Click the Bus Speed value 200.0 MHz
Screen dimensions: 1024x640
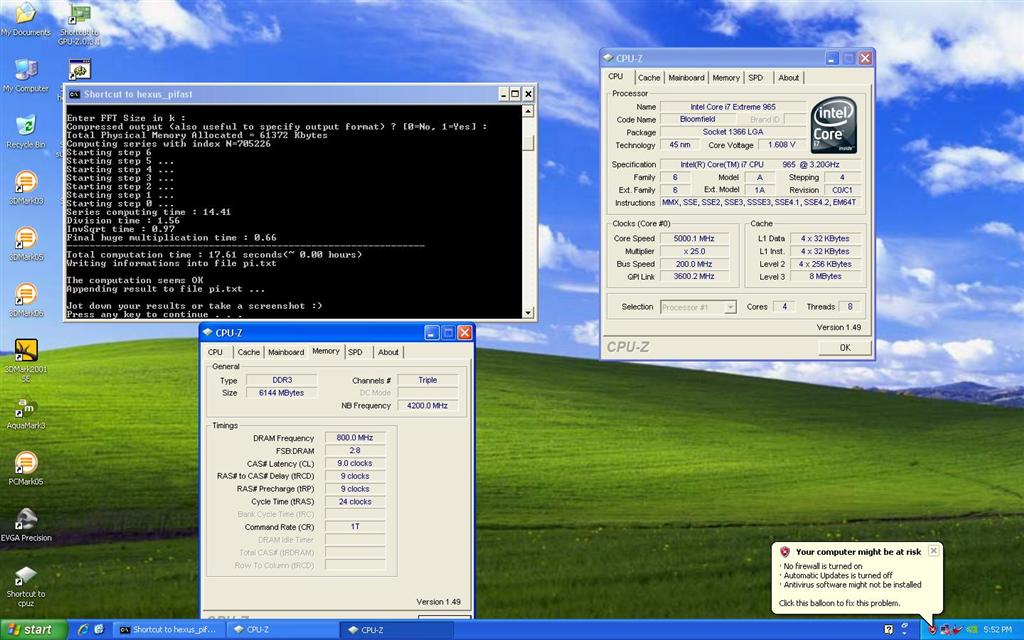coord(694,264)
